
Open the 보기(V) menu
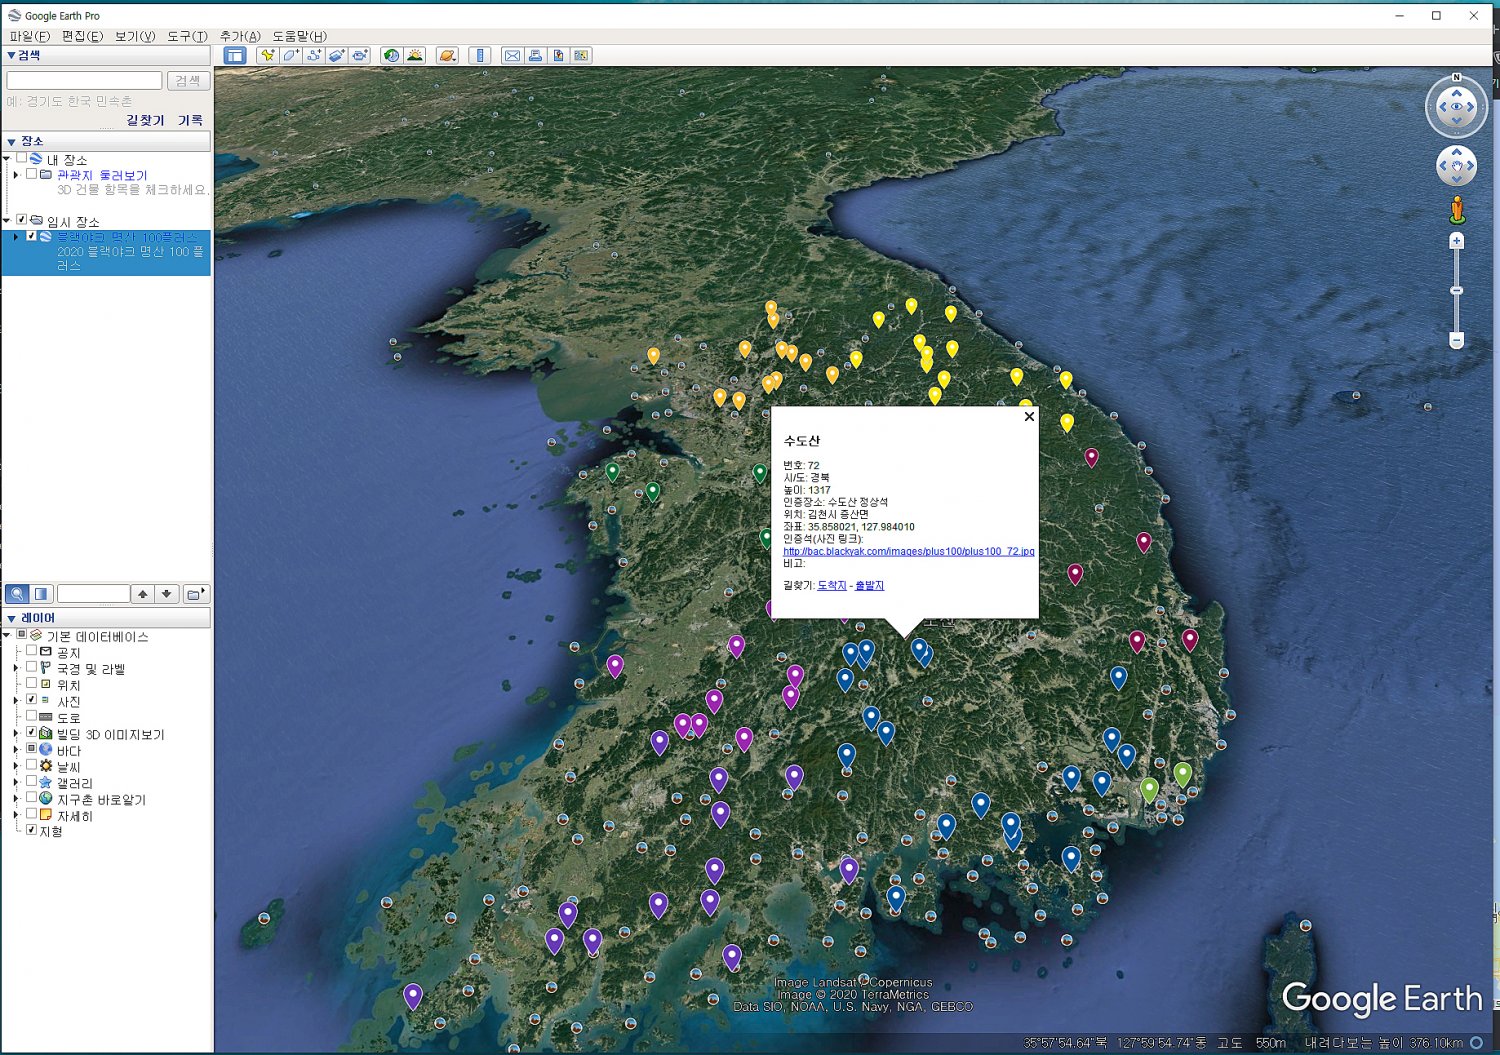pyautogui.click(x=135, y=36)
